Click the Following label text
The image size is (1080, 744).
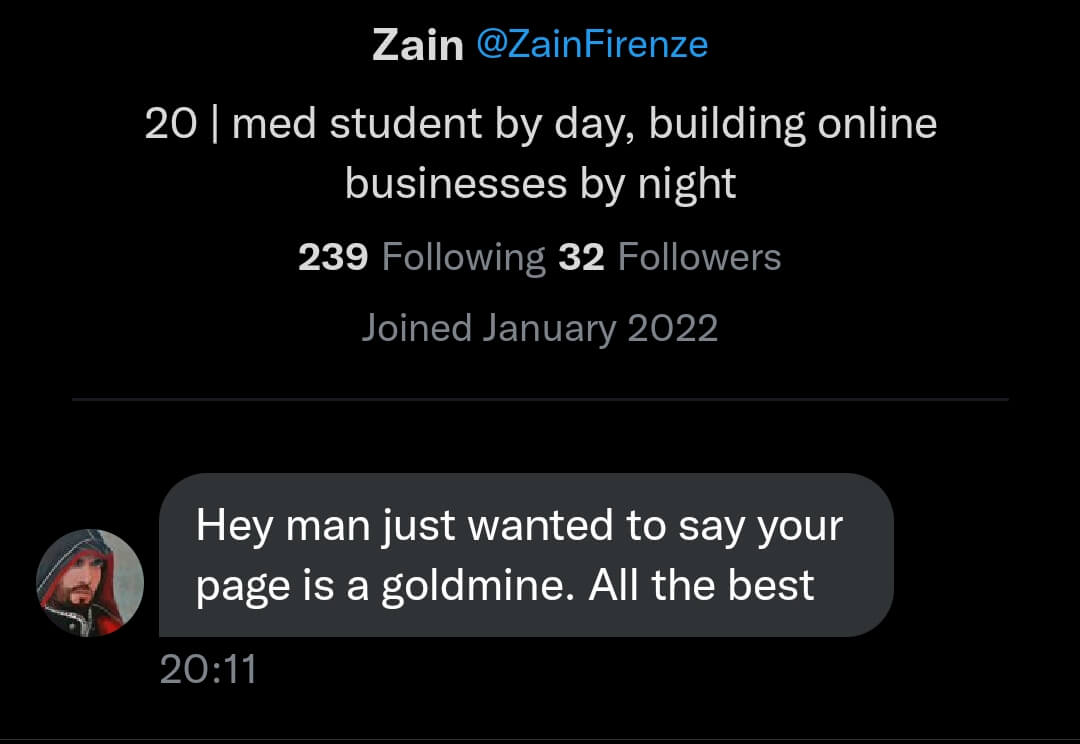pos(461,256)
